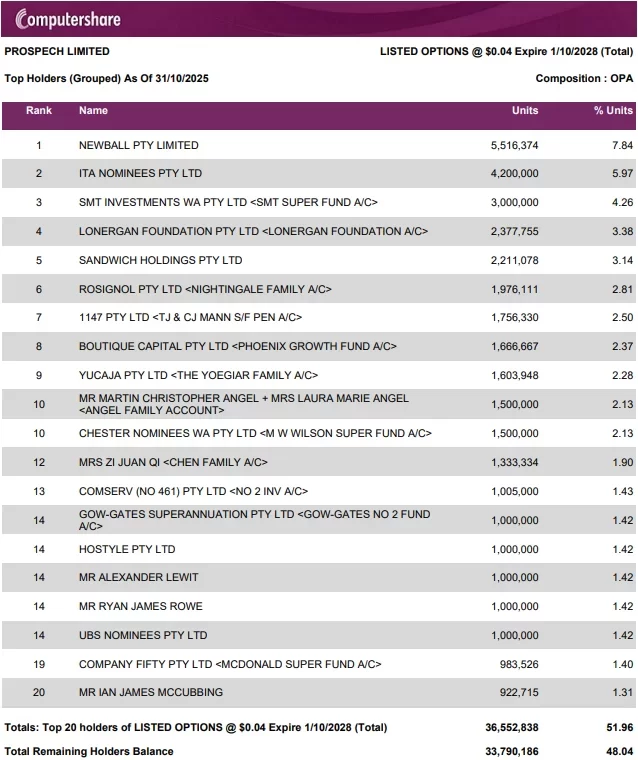
Task: Click the Rank column header
Action: click(39, 111)
